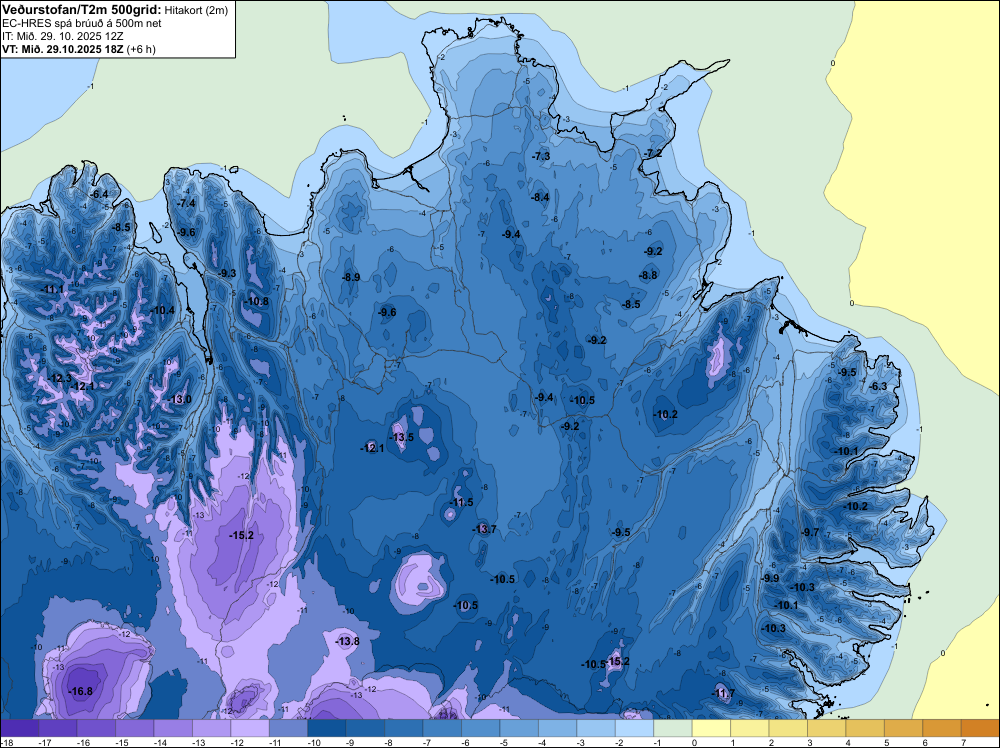
Task: Click the -11.1 temperature label
Action: pyautogui.click(x=53, y=290)
